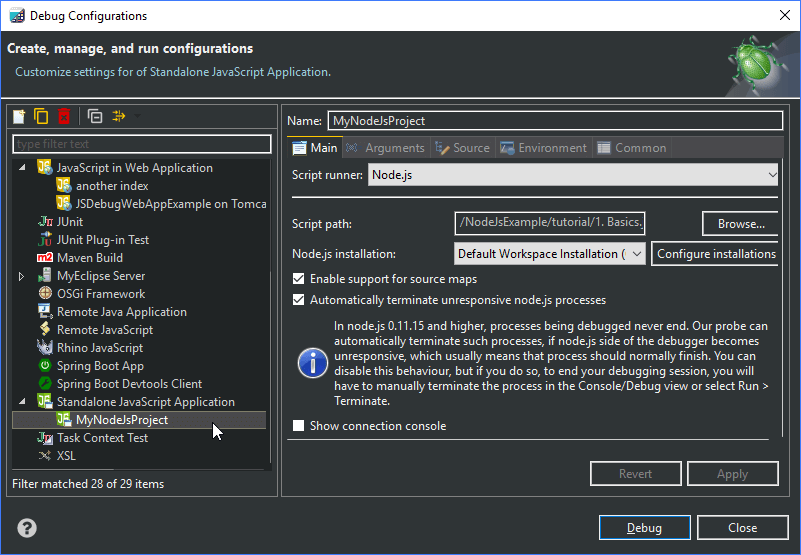Select the another index configuration
Image resolution: width=801 pixels, height=555 pixels.
(112, 186)
